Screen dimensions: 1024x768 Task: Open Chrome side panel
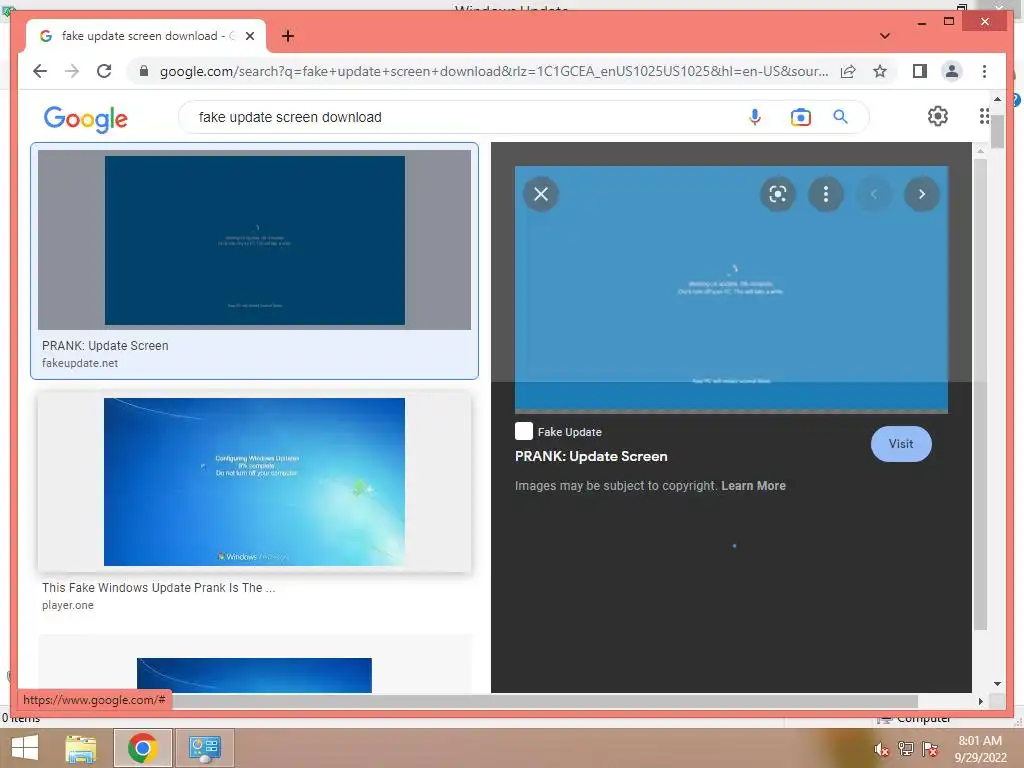pyautogui.click(x=920, y=71)
